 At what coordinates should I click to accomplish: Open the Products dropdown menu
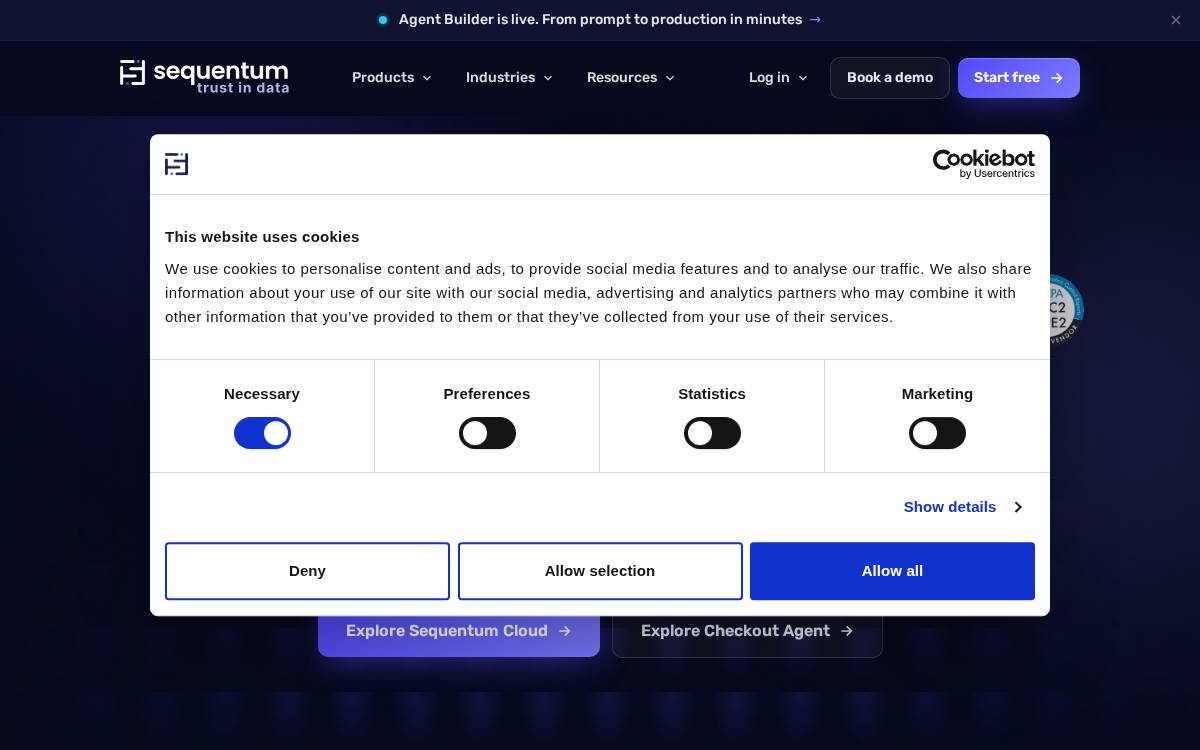392,78
